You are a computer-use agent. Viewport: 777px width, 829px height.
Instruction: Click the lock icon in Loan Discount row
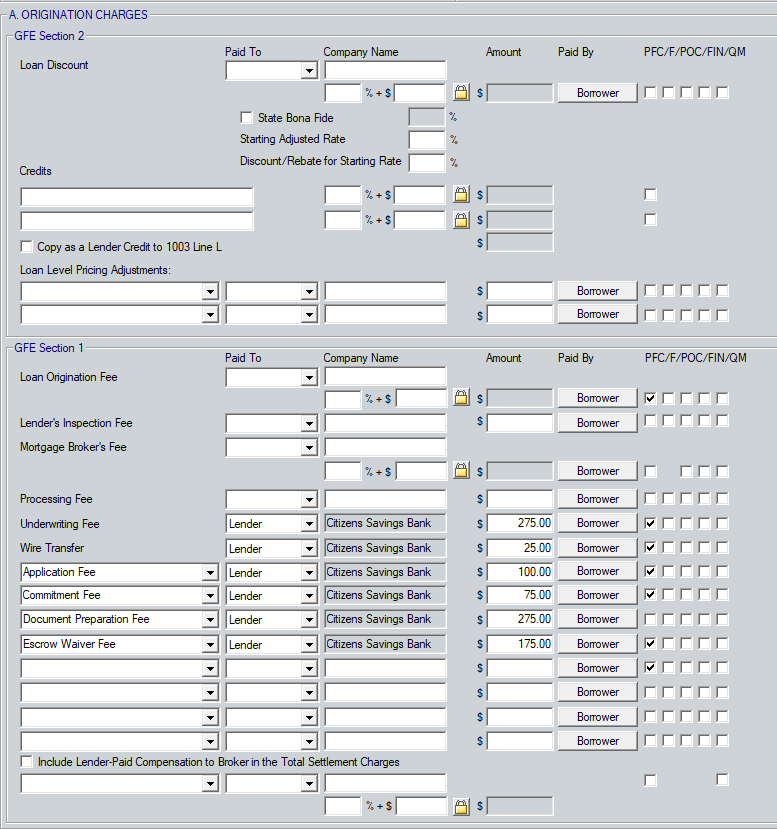(461, 93)
